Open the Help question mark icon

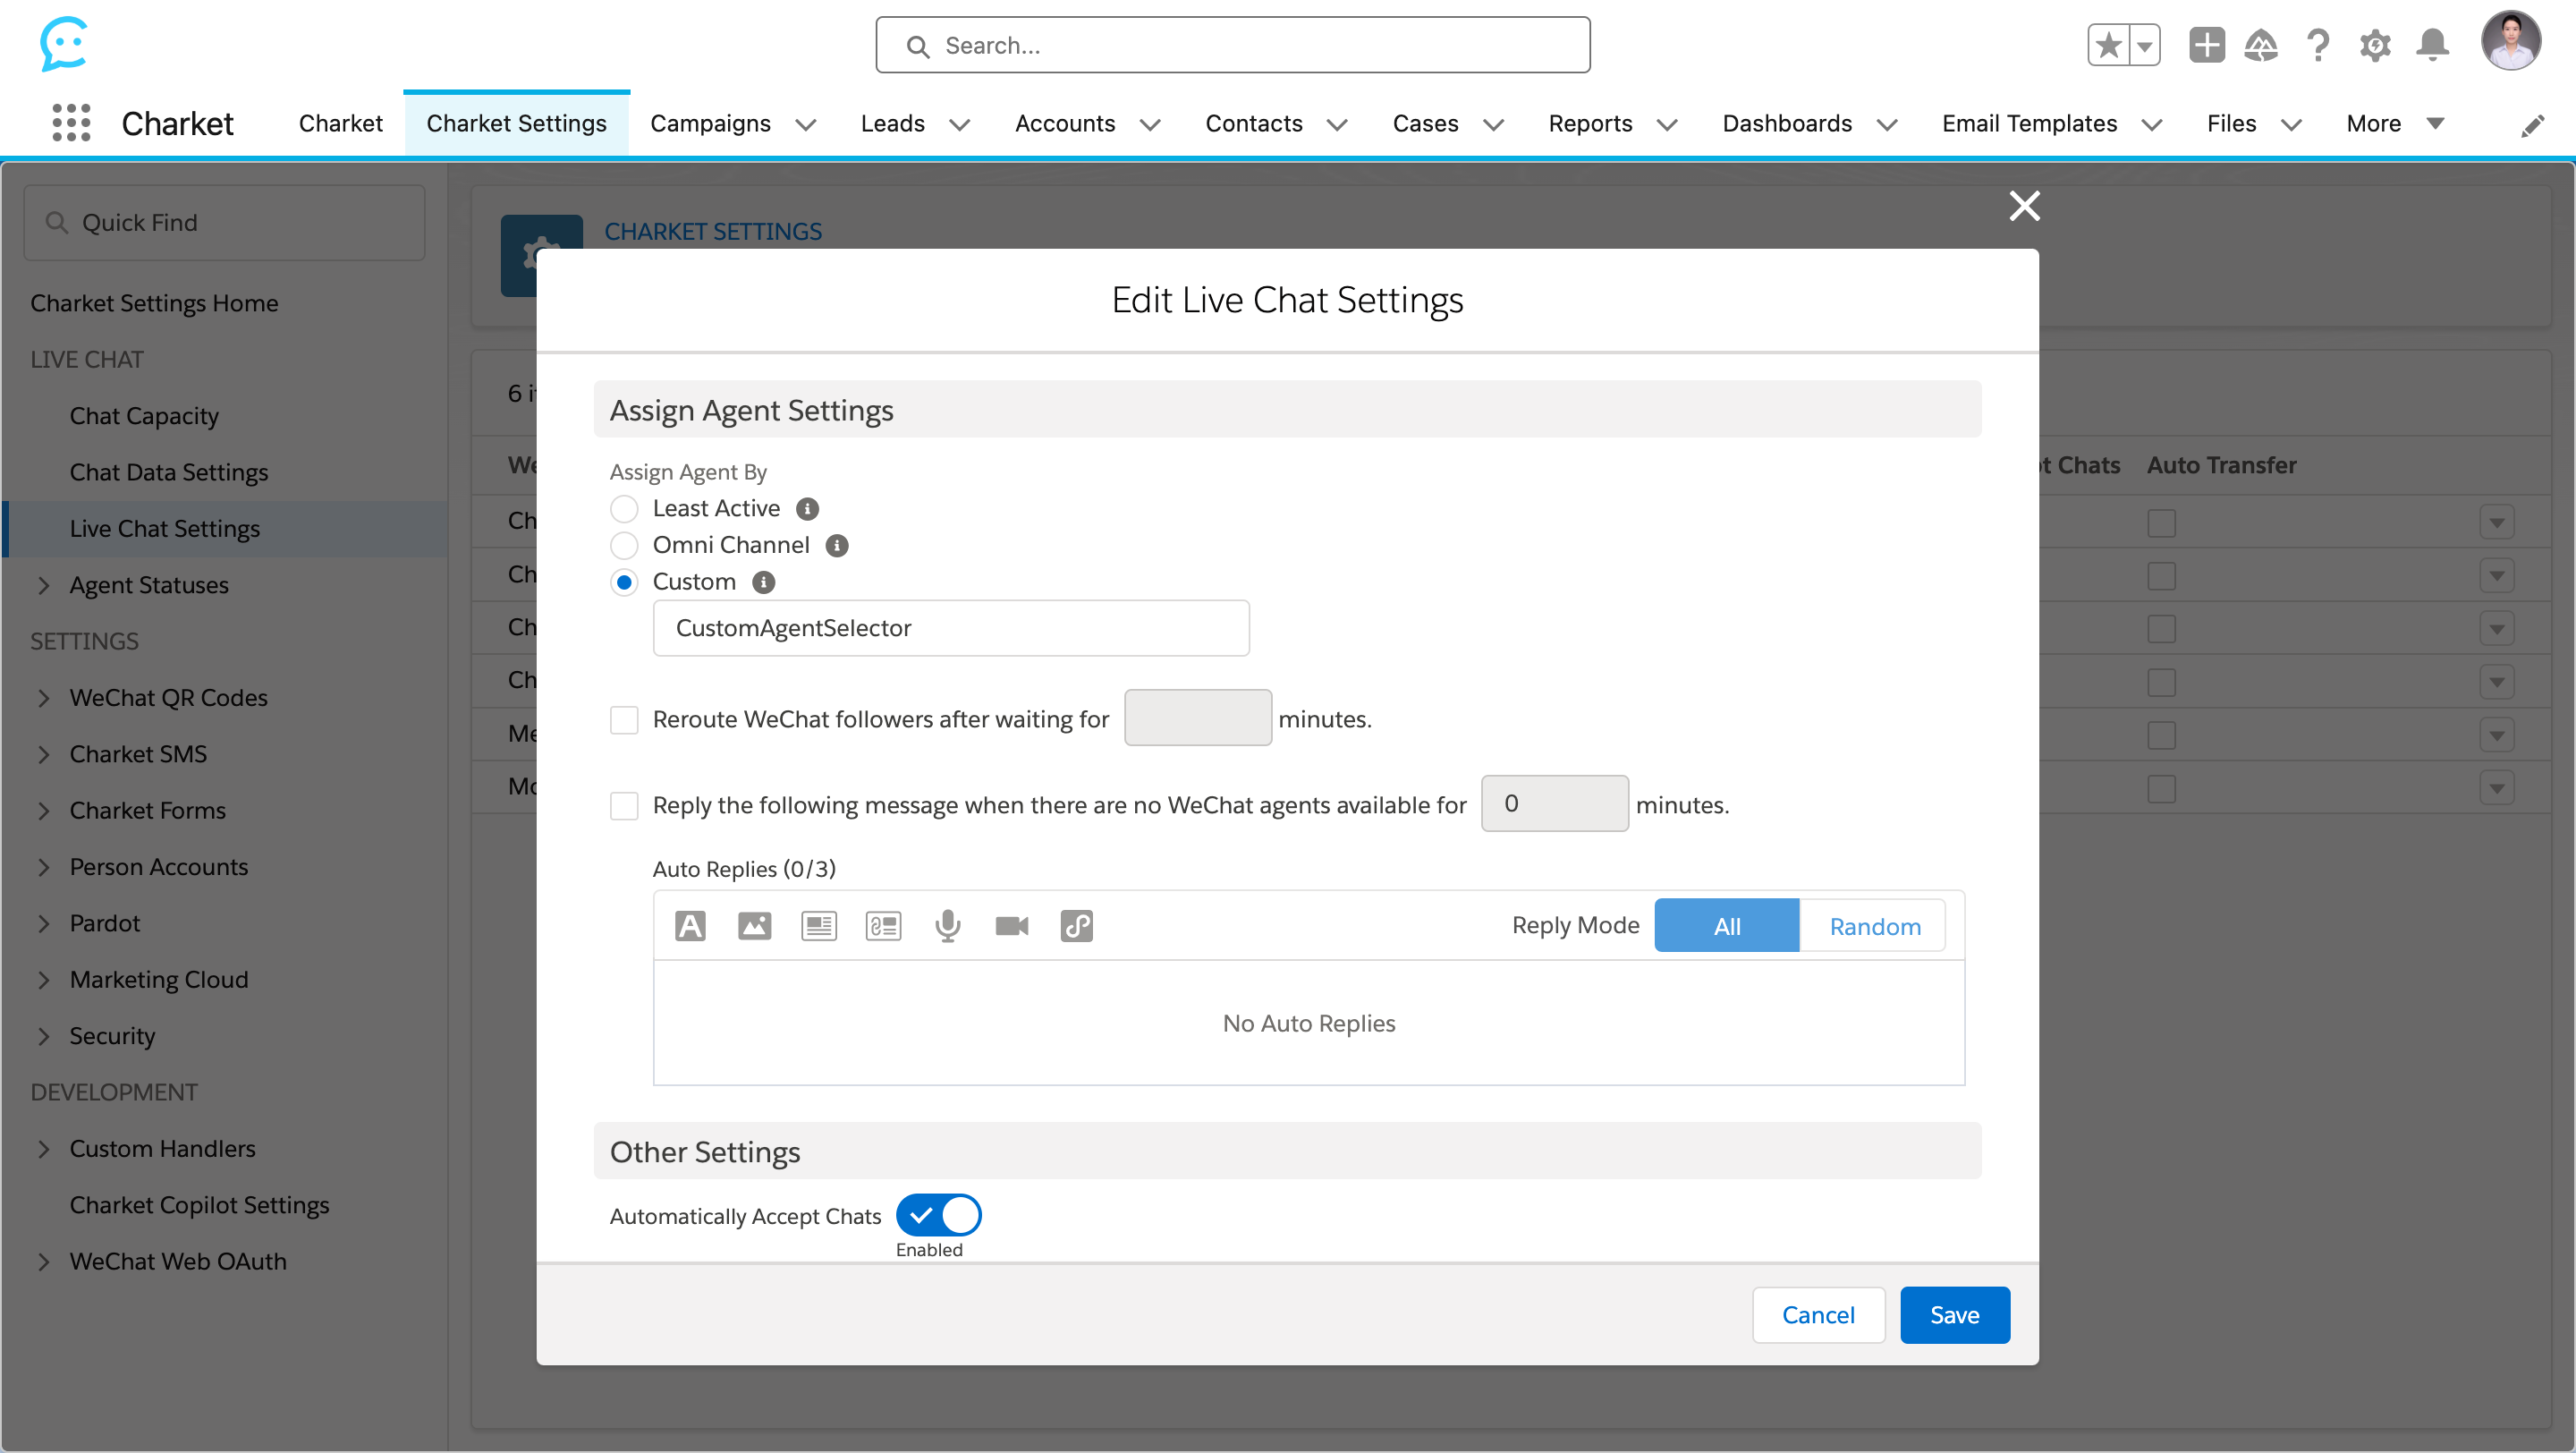click(x=2317, y=45)
